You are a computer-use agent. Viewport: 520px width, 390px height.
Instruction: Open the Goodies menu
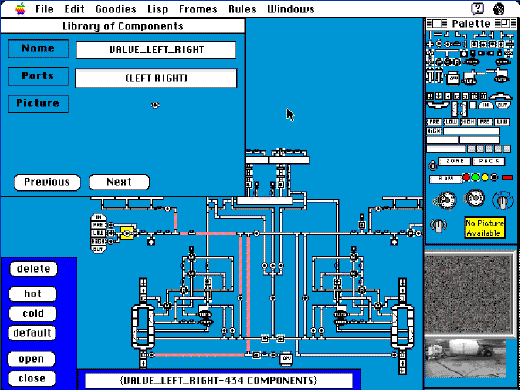coord(116,9)
